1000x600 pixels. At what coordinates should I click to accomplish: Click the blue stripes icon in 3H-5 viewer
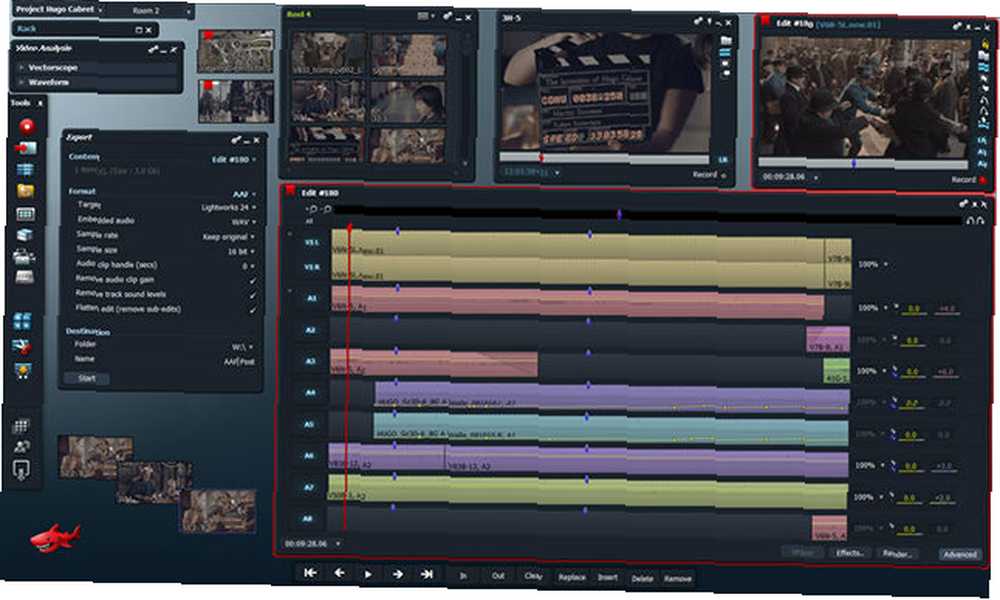point(725,52)
